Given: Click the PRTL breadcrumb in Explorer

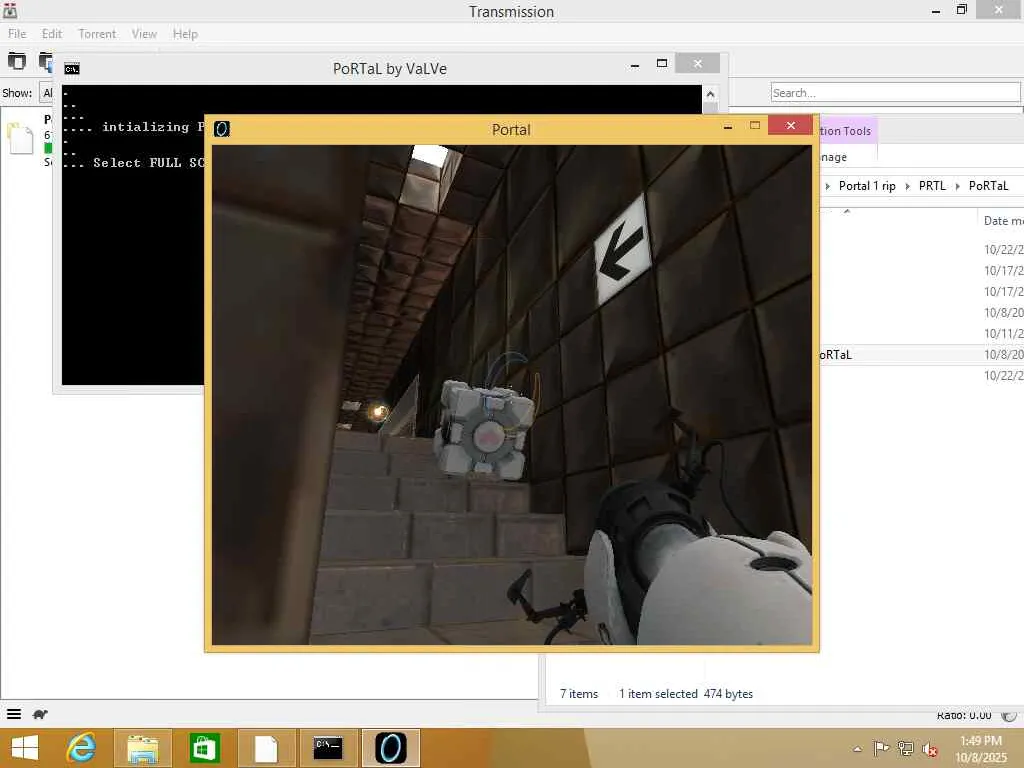Looking at the screenshot, I should coord(932,186).
